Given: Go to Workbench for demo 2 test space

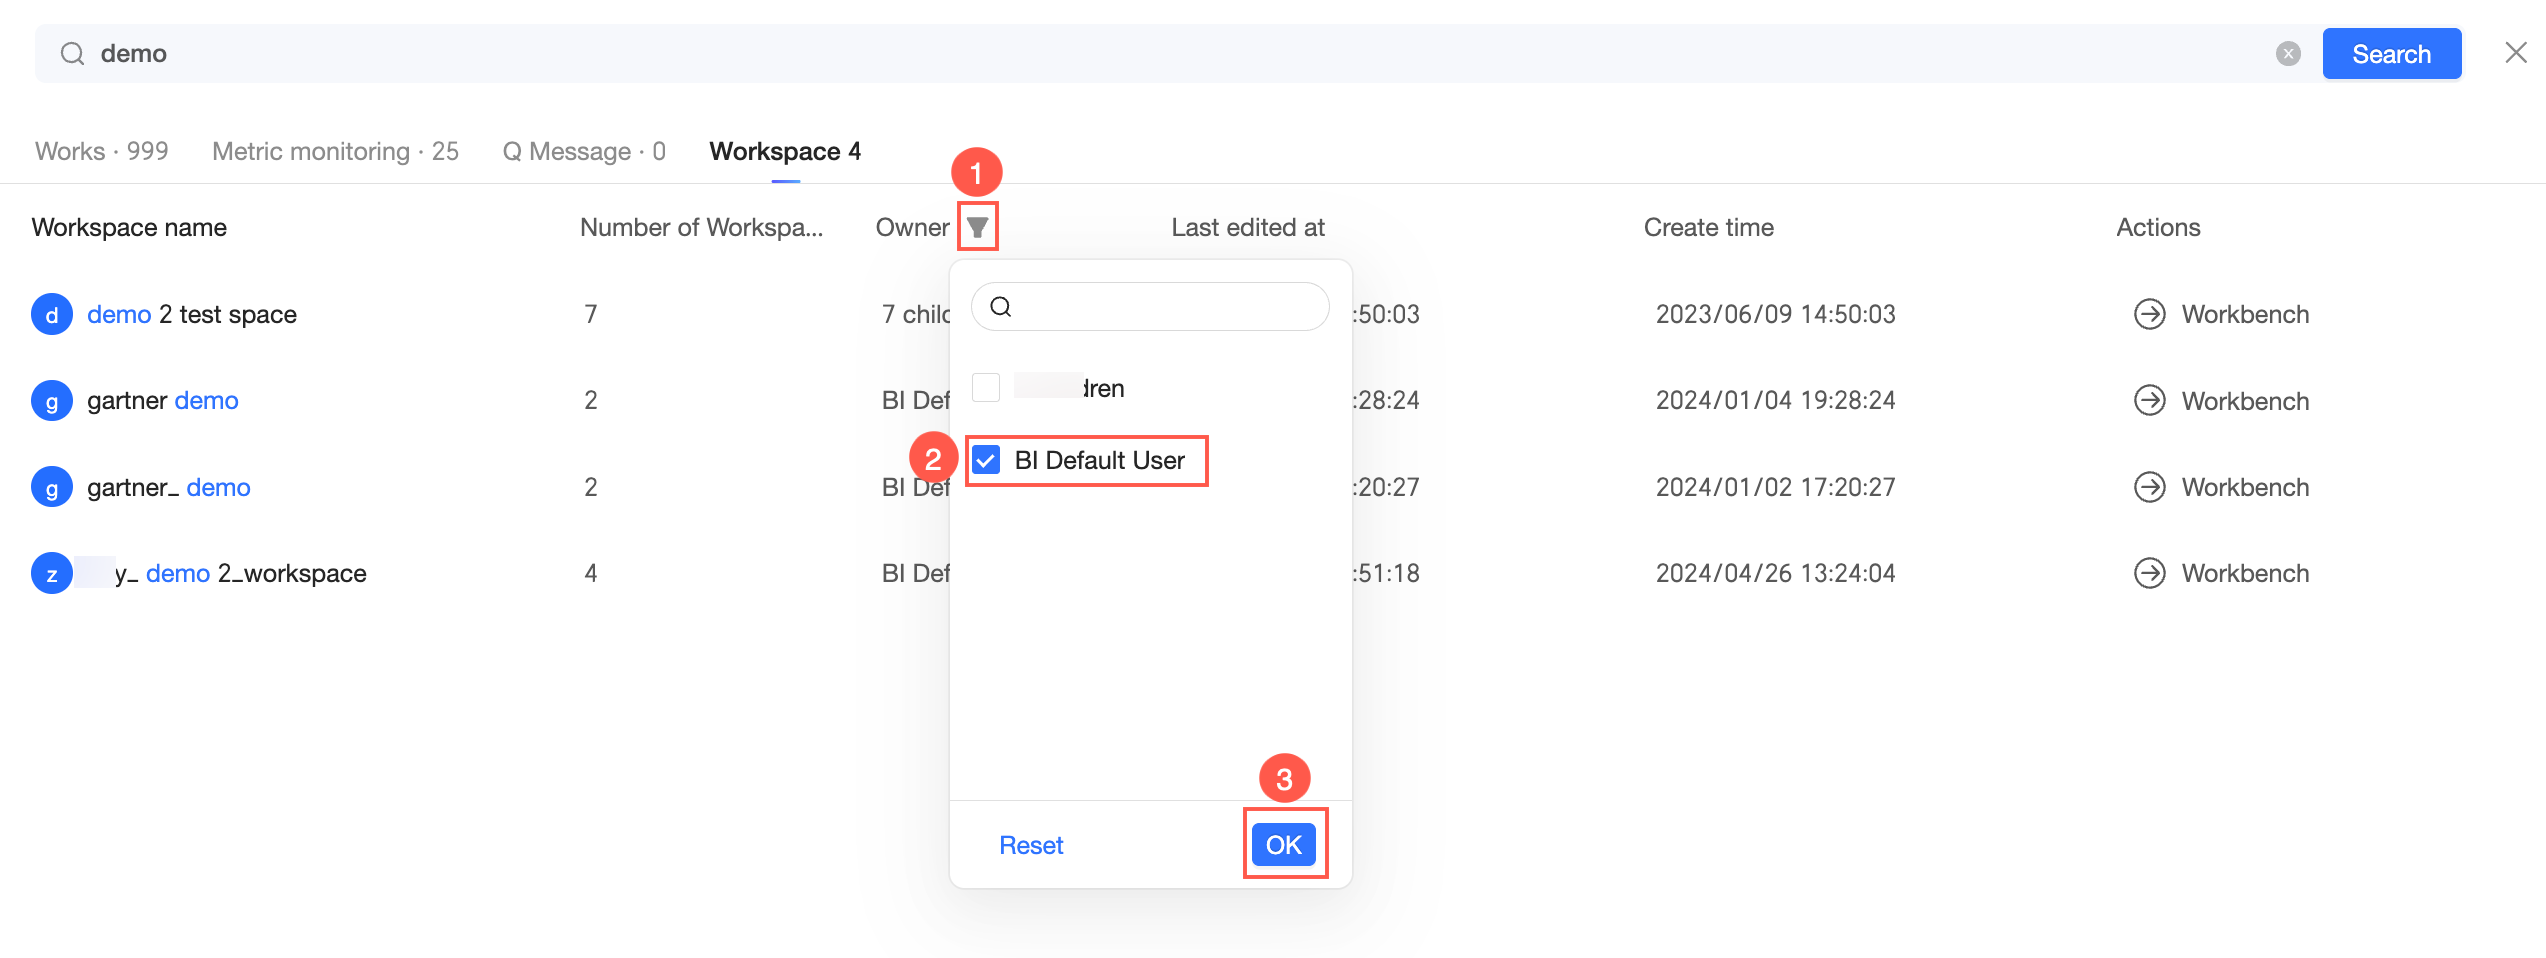Looking at the screenshot, I should point(2245,314).
